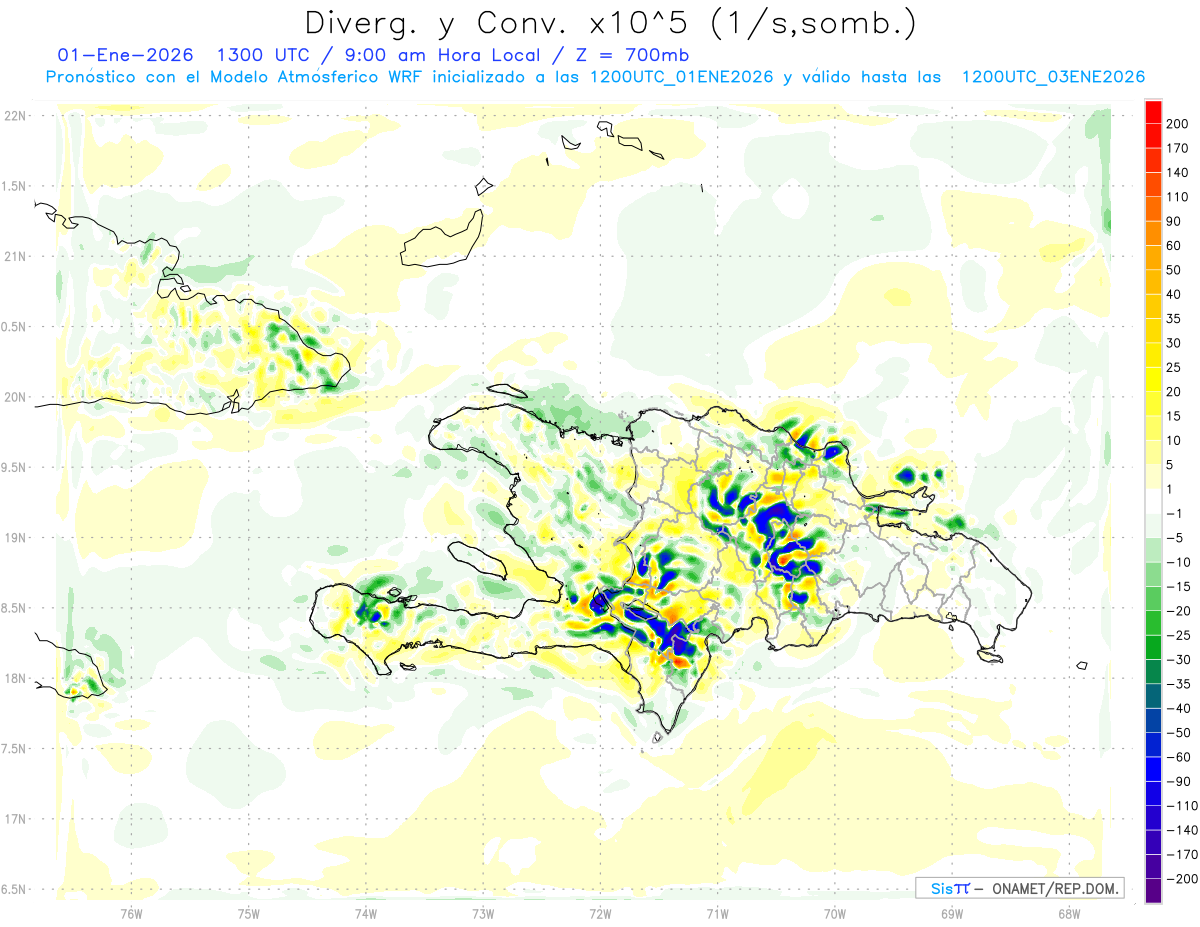Image resolution: width=1200 pixels, height=927 pixels.
Task: Click the valid-until time '1200UTC_03ENE2026'
Action: tap(1053, 77)
